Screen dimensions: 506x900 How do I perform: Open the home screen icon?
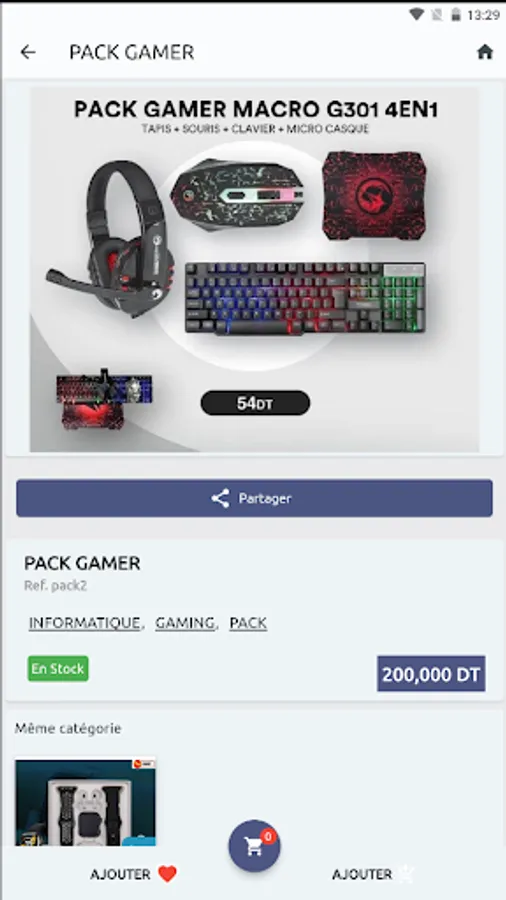click(485, 52)
